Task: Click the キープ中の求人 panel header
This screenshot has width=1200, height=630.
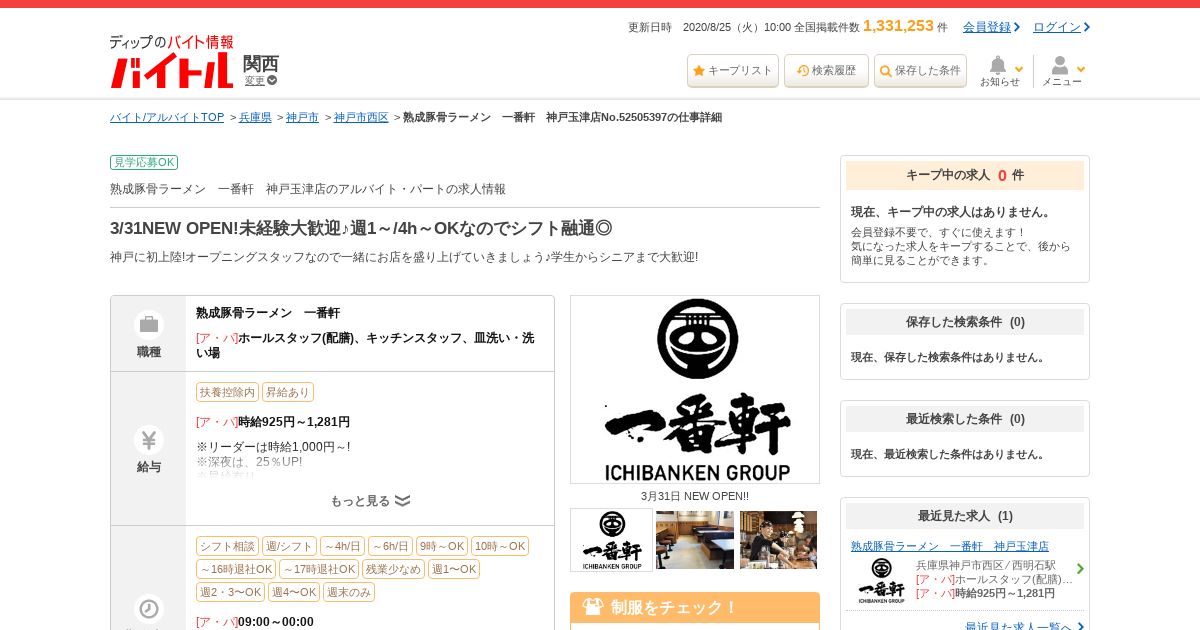Action: [965, 175]
